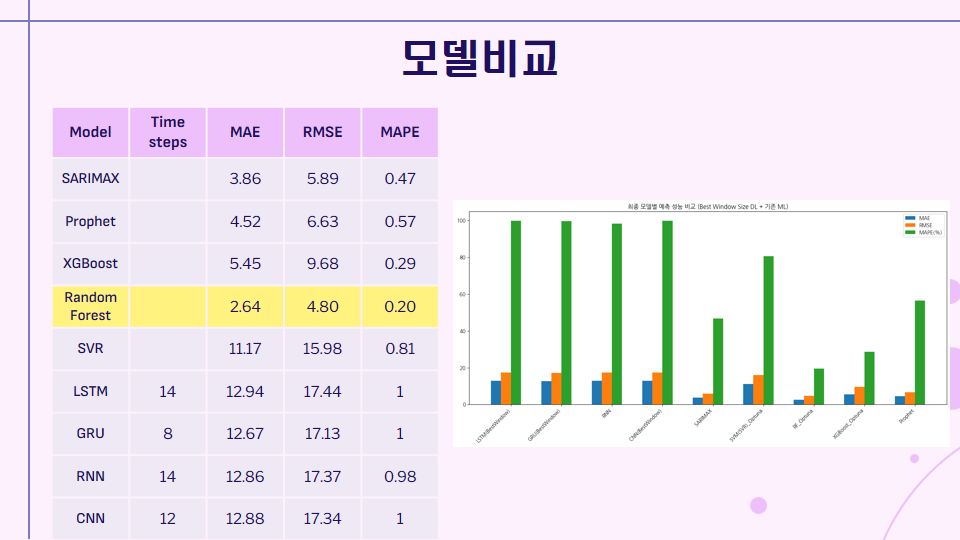Click the LSTM RMSE value 17.44

323,392
